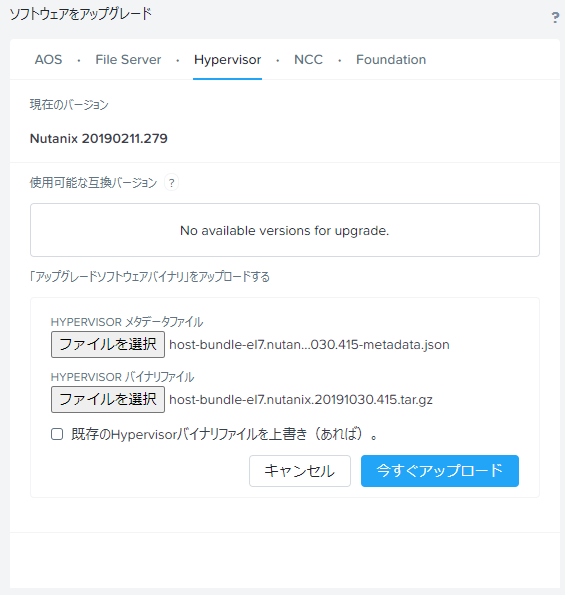Enable overwrite existing Hypervisor binary checkbox
Viewport: 565px width, 595px height.
click(x=57, y=434)
